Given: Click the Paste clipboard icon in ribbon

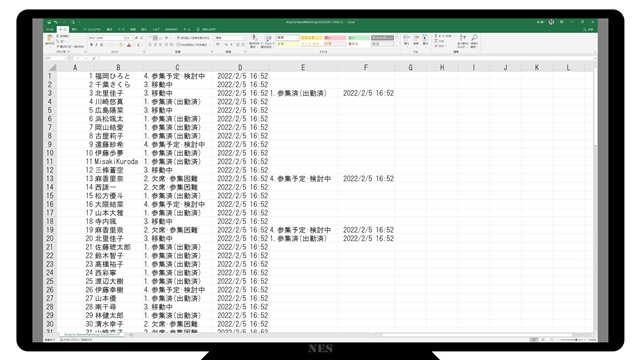Looking at the screenshot, I should [x=50, y=39].
